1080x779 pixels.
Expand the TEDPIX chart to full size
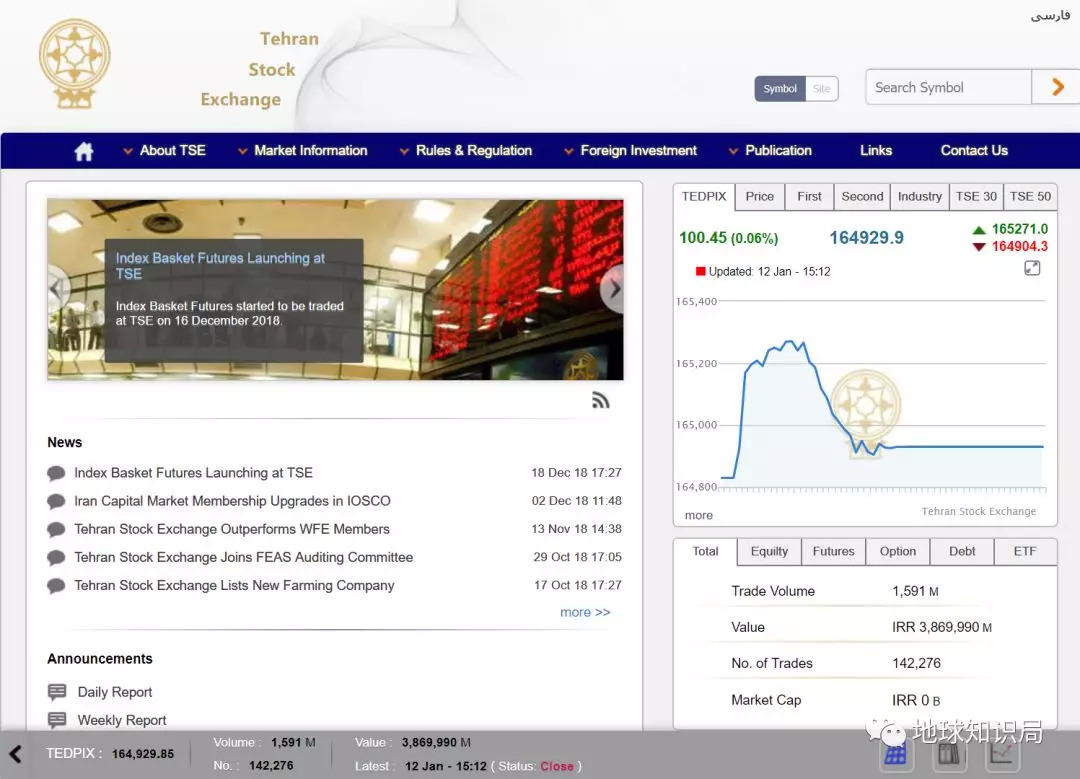1032,268
